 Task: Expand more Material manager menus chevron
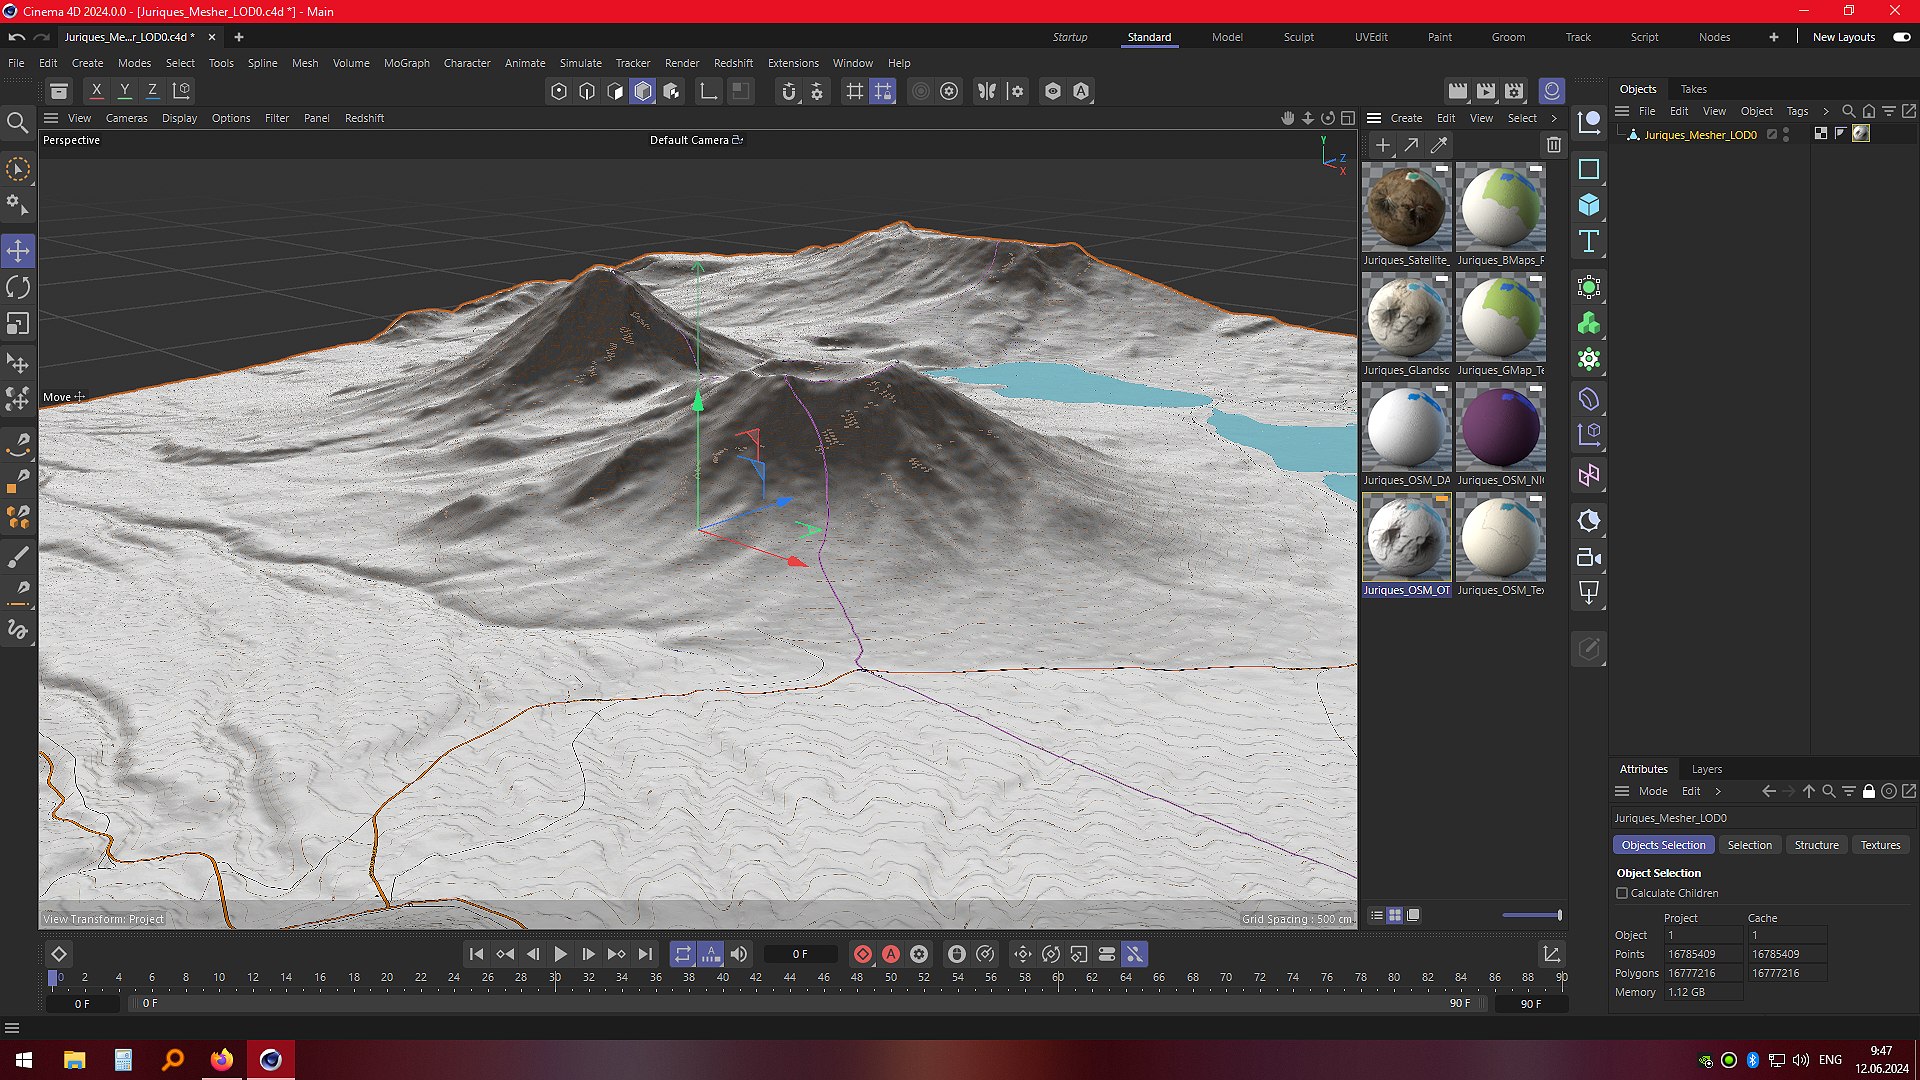coord(1554,118)
